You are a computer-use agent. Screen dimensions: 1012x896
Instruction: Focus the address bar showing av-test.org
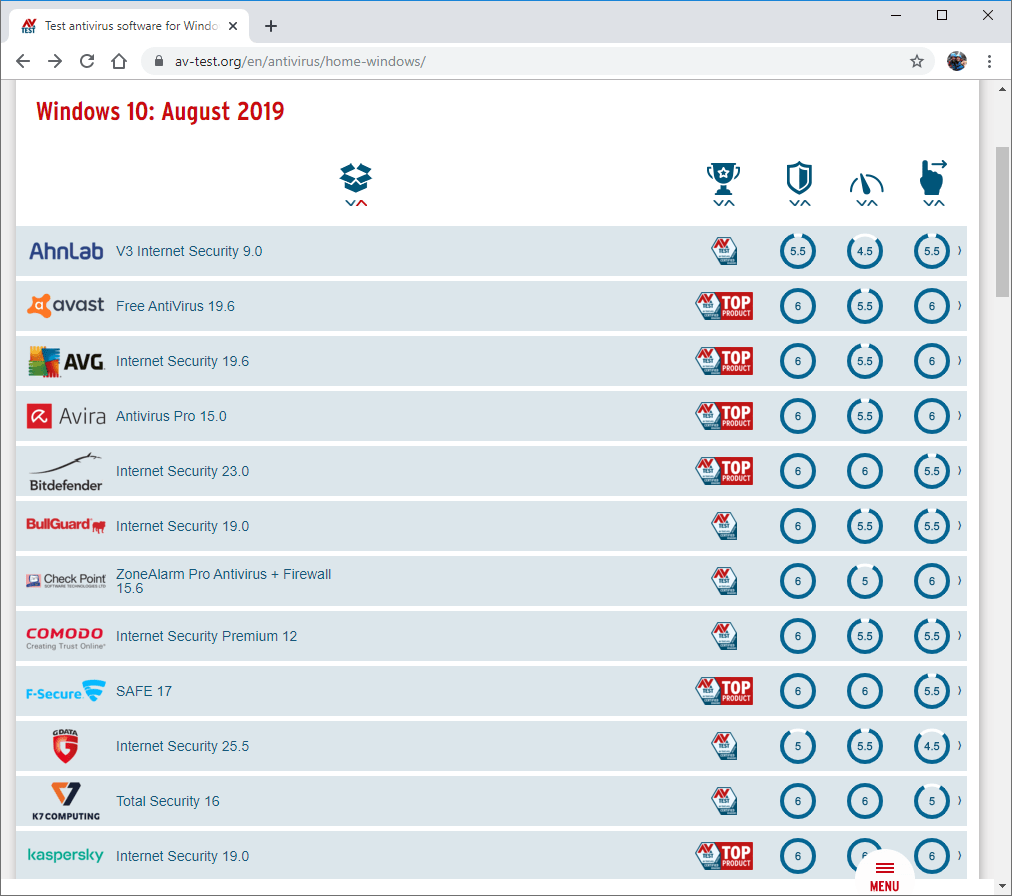538,61
